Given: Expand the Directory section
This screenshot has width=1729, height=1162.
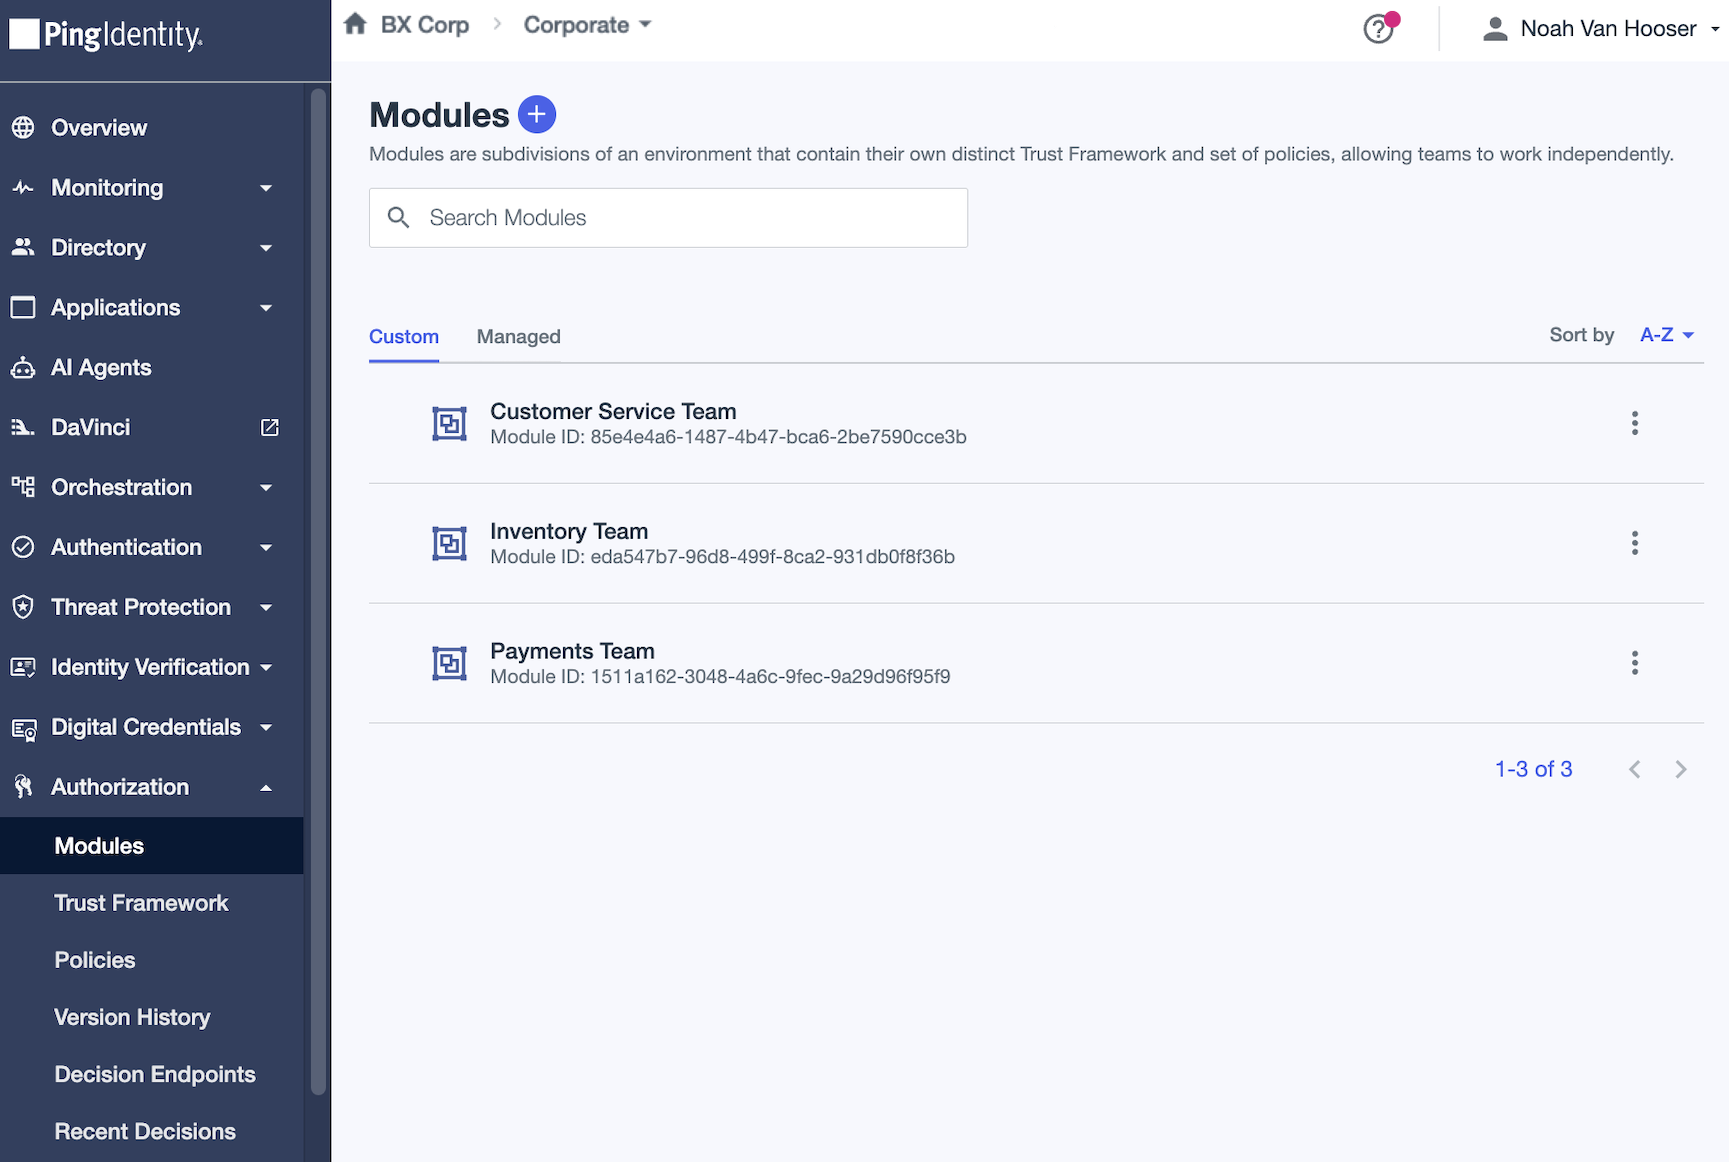Looking at the screenshot, I should [x=152, y=248].
